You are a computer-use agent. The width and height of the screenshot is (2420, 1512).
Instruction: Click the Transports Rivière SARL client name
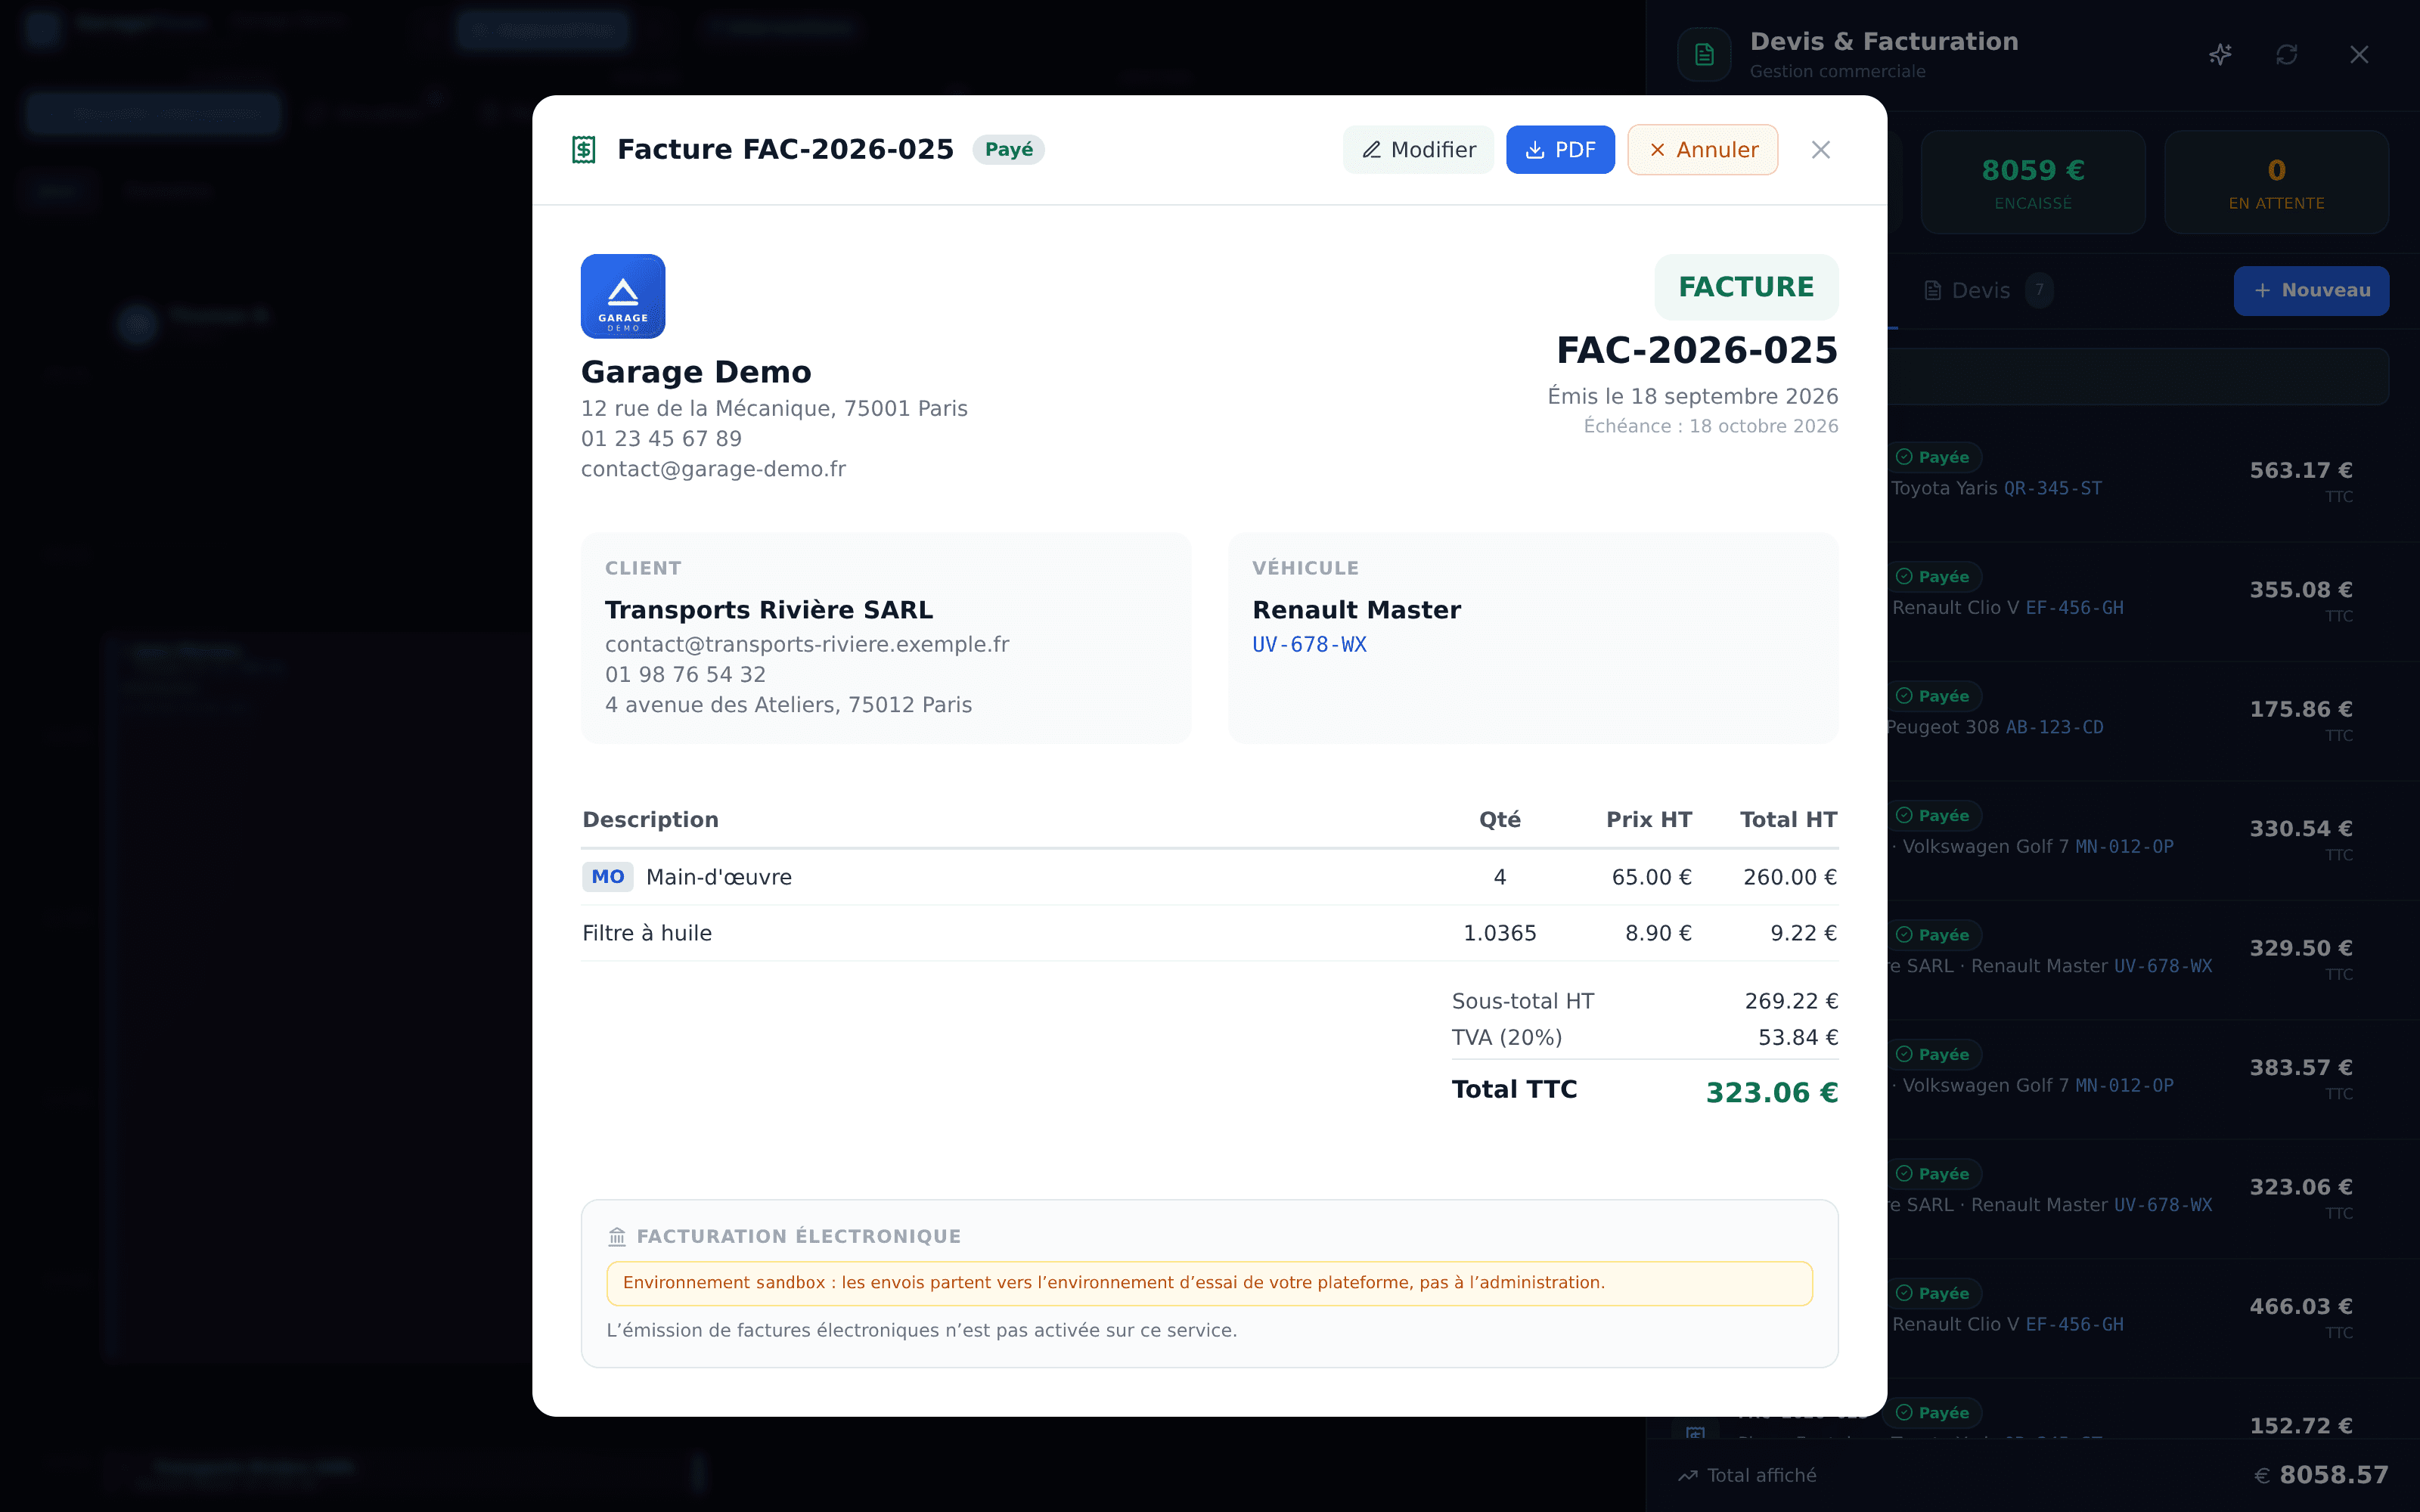[768, 610]
